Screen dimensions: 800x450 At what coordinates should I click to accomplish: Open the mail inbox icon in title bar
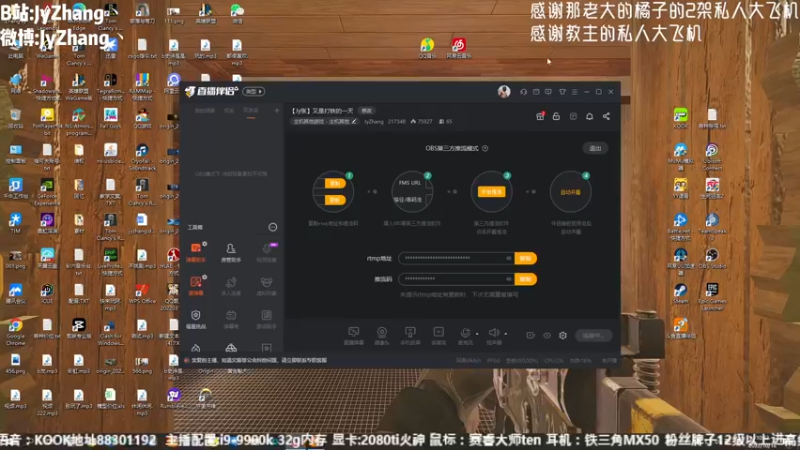point(536,92)
